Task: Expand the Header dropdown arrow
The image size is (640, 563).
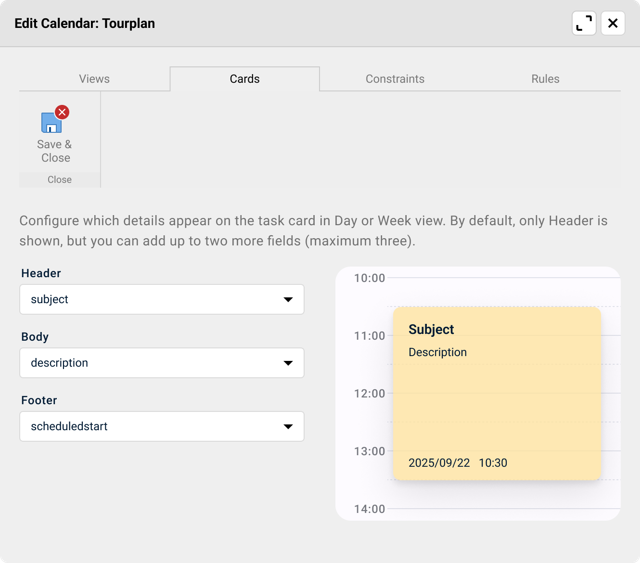Action: coord(288,300)
